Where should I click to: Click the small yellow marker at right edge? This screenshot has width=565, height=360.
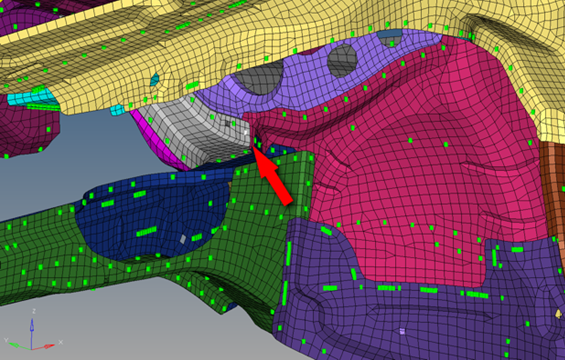coord(559,314)
